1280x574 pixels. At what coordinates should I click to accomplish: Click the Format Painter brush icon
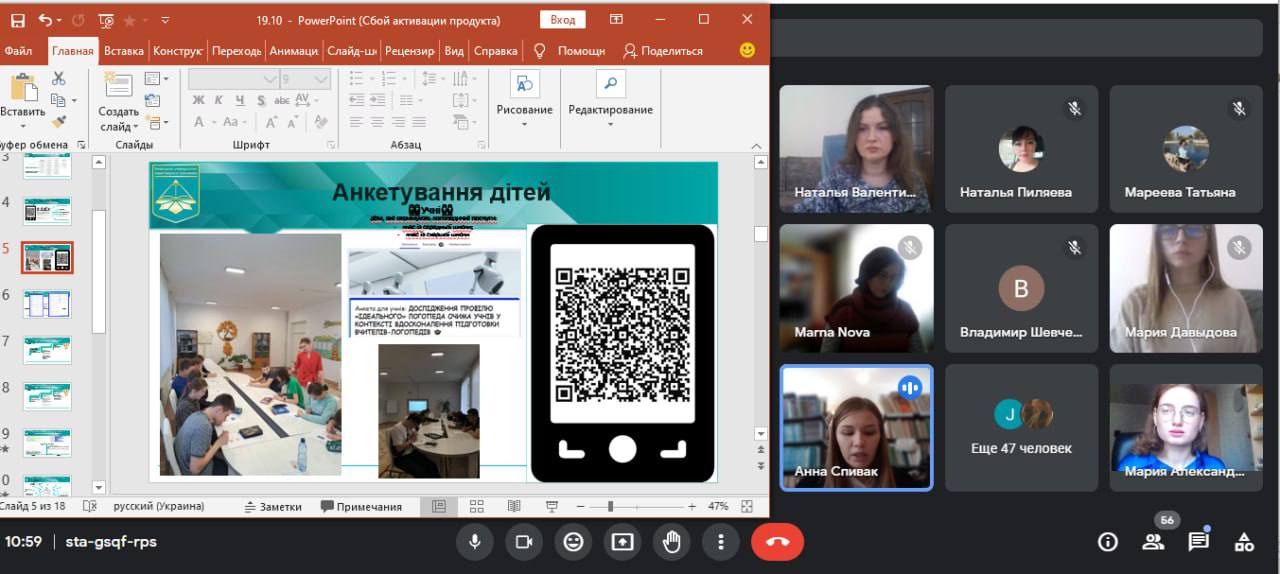pyautogui.click(x=58, y=122)
